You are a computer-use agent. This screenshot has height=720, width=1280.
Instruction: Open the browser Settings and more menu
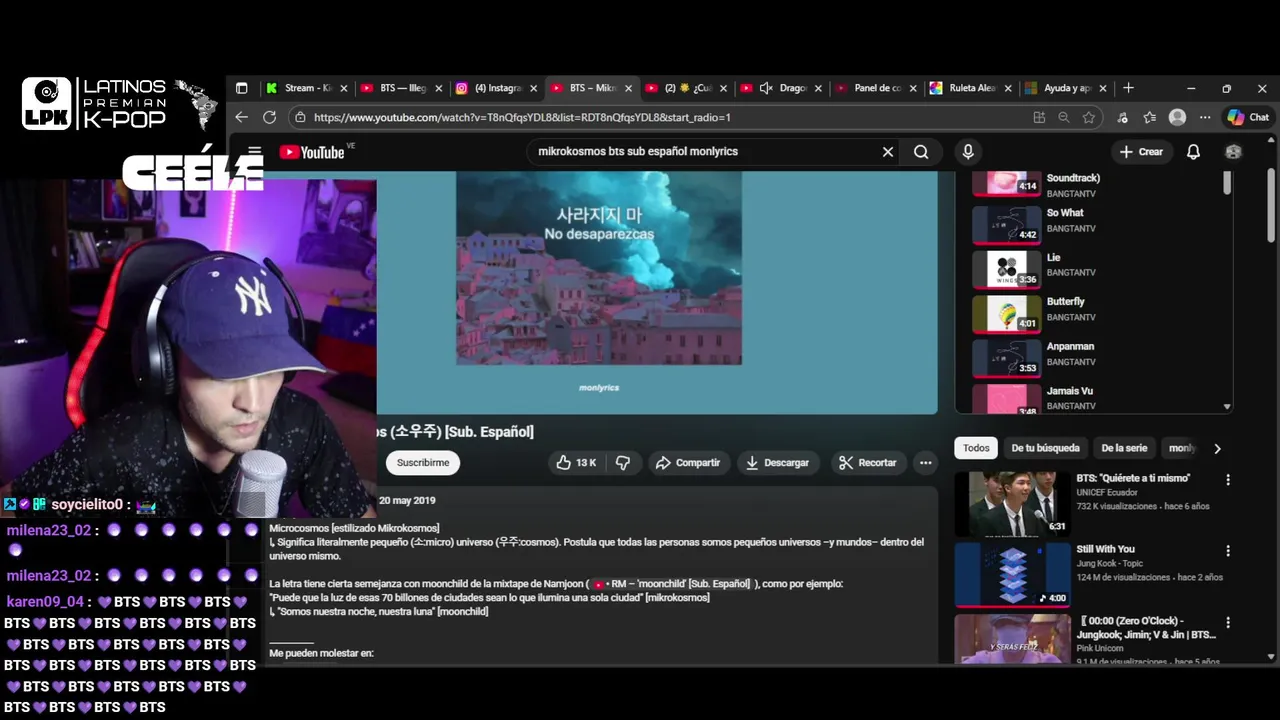(1205, 117)
